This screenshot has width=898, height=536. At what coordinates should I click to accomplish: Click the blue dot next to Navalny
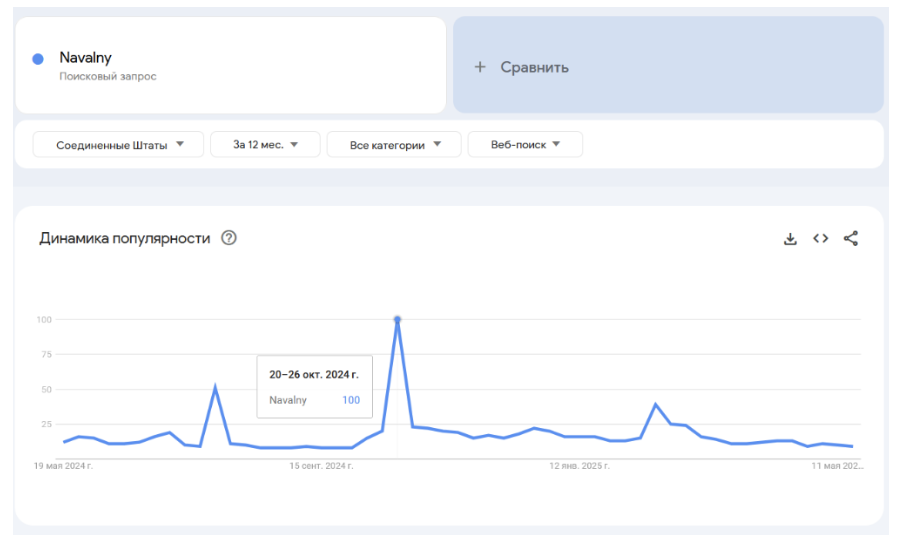pos(38,59)
